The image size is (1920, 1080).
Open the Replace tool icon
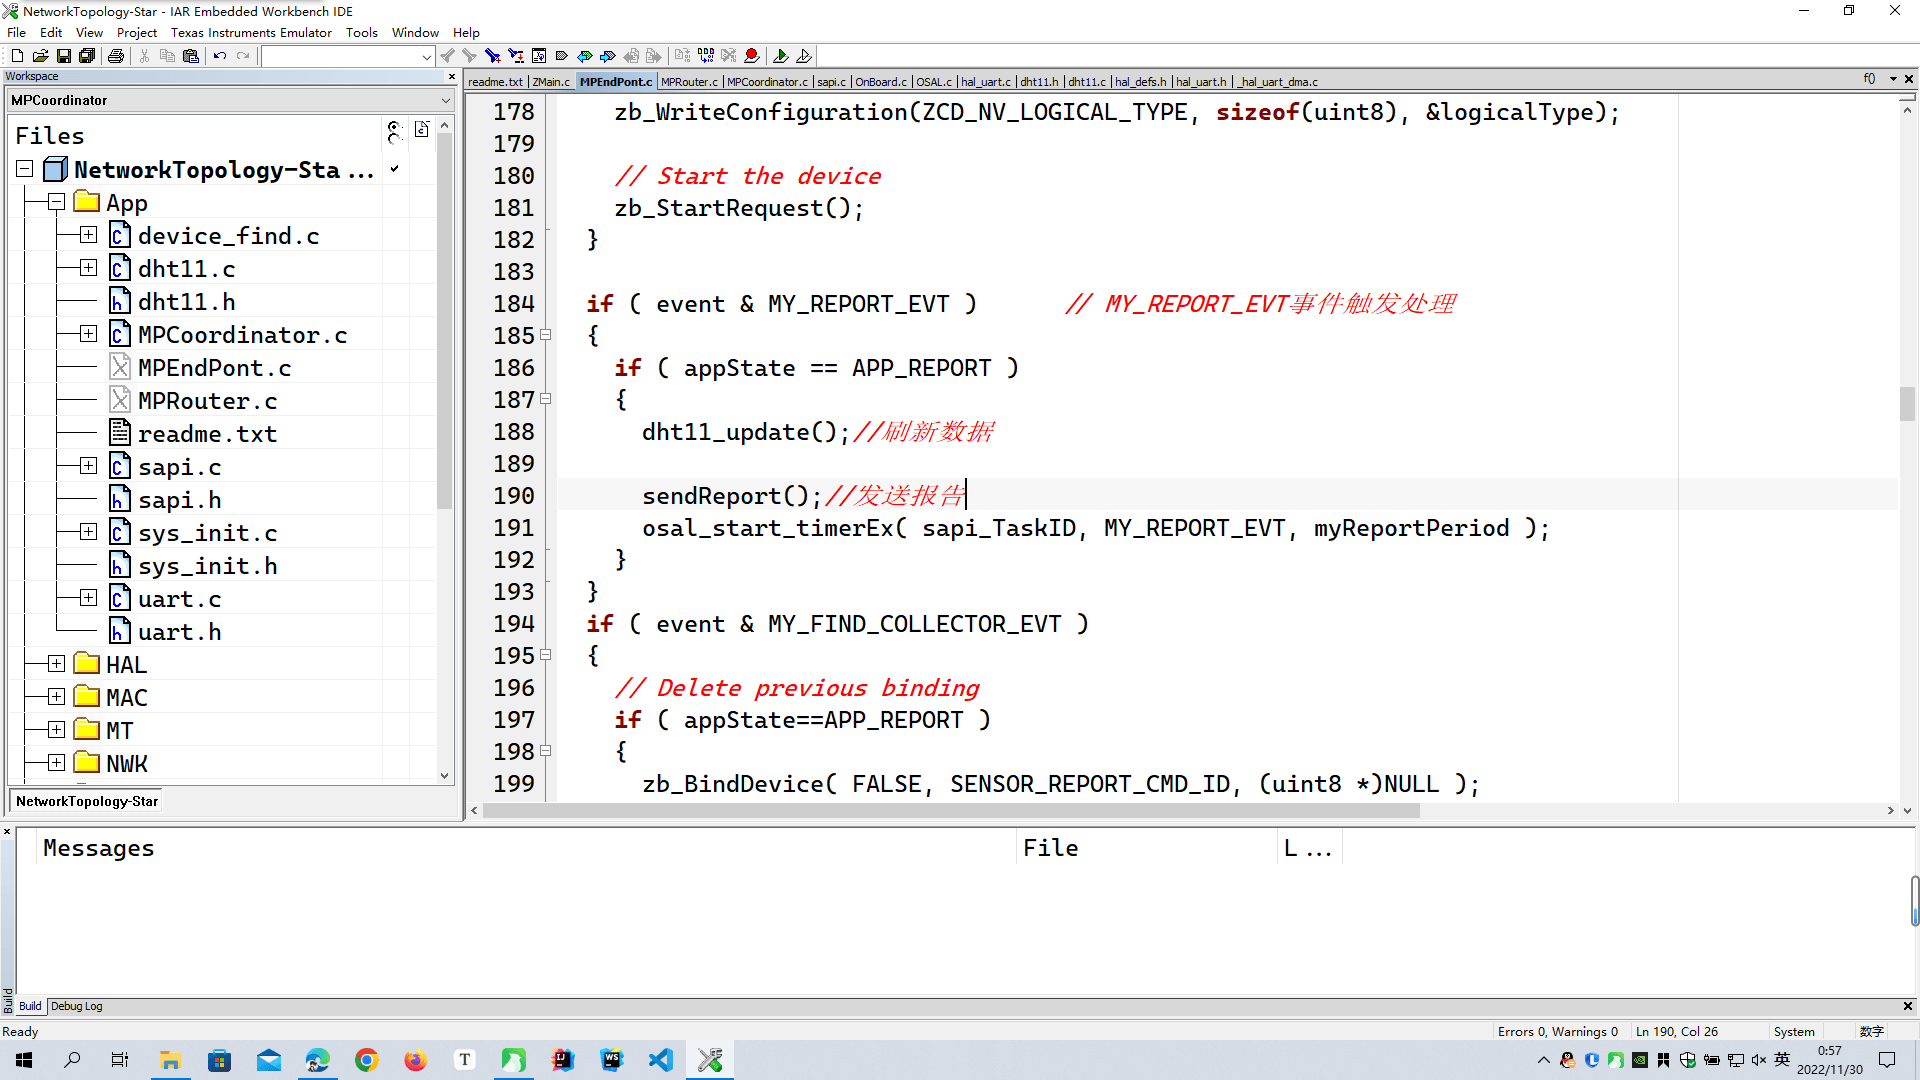click(x=515, y=56)
